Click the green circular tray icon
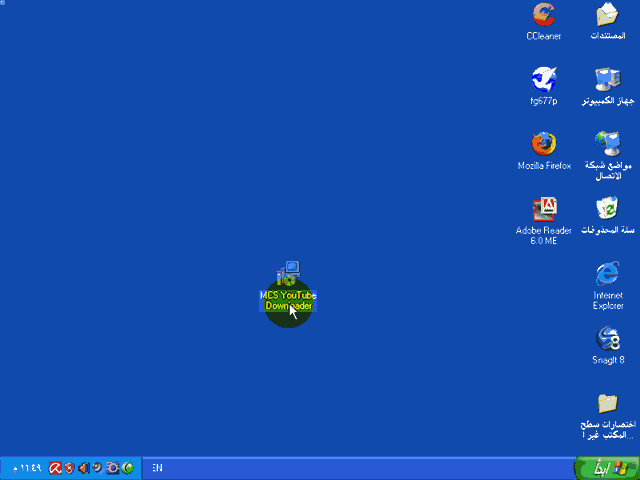The image size is (640, 480). coord(126,468)
